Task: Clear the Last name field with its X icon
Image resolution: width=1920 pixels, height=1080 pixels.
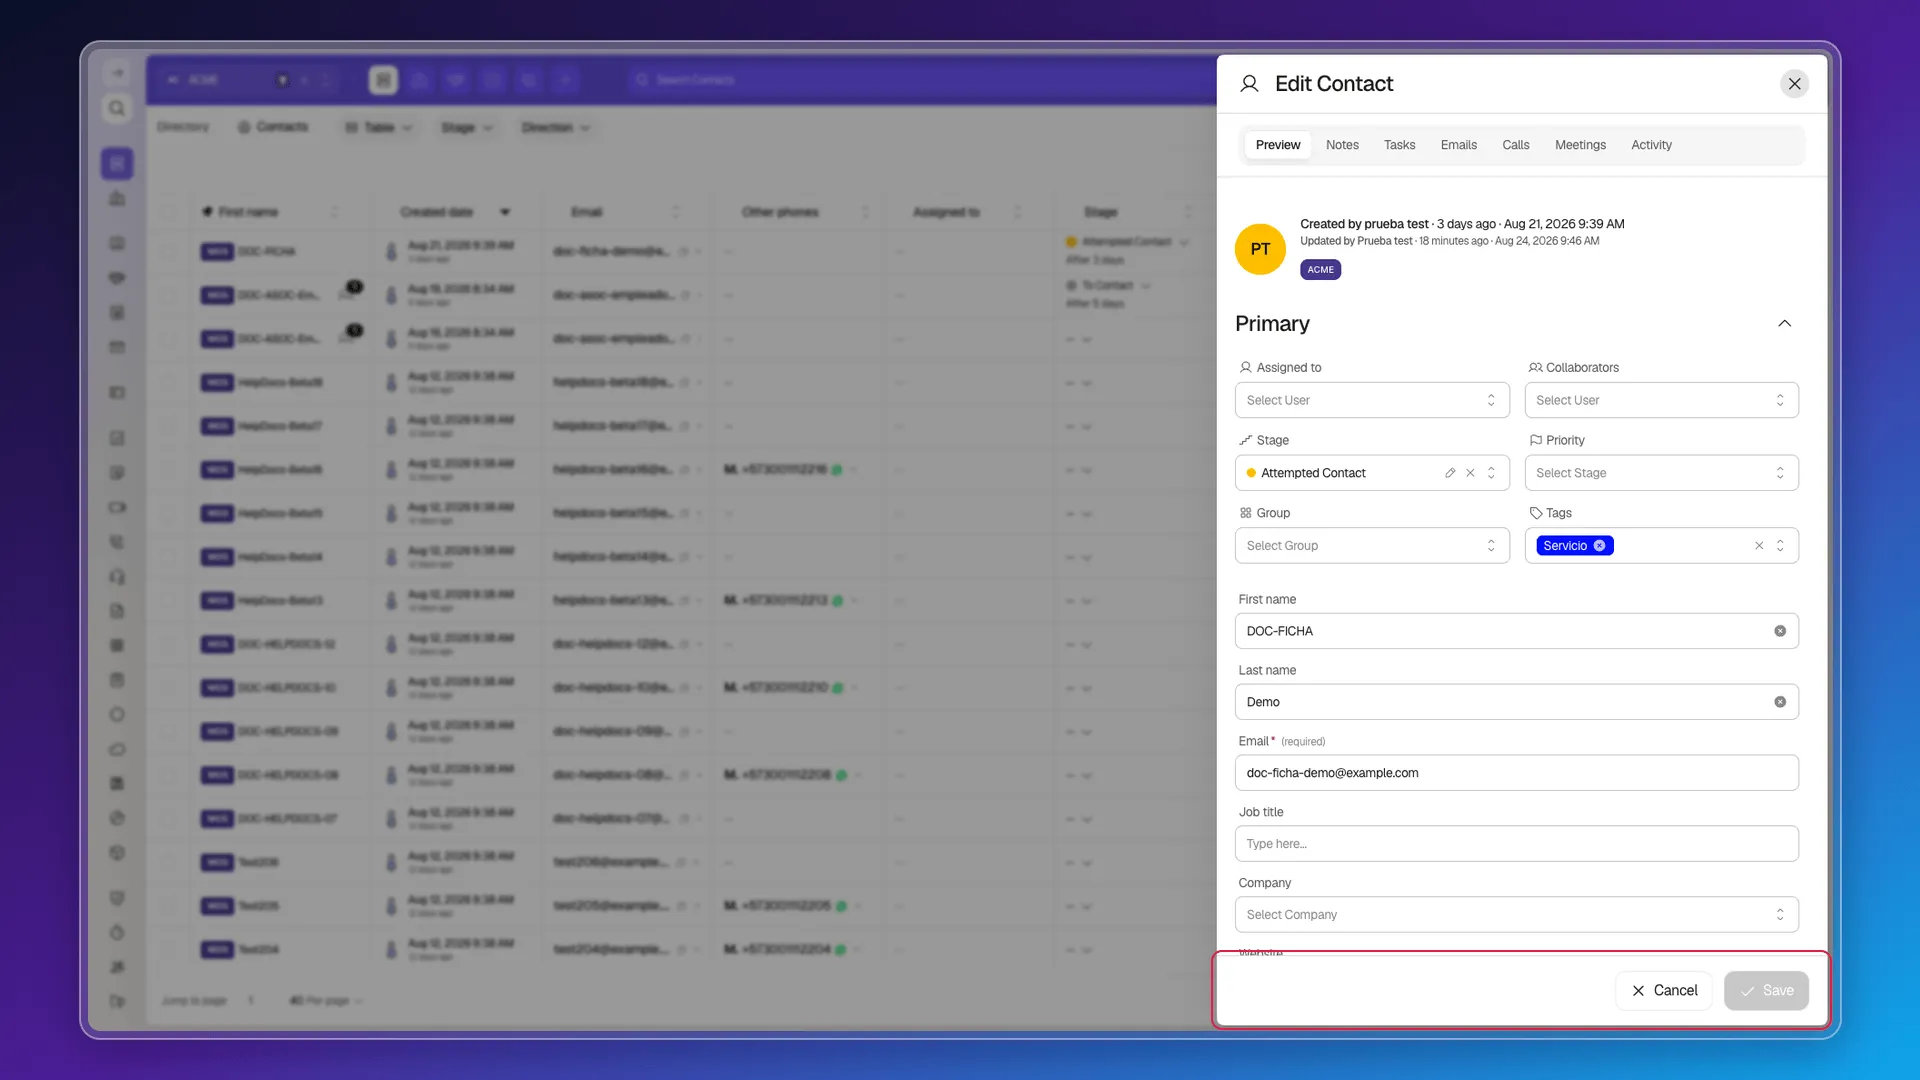Action: (x=1780, y=702)
